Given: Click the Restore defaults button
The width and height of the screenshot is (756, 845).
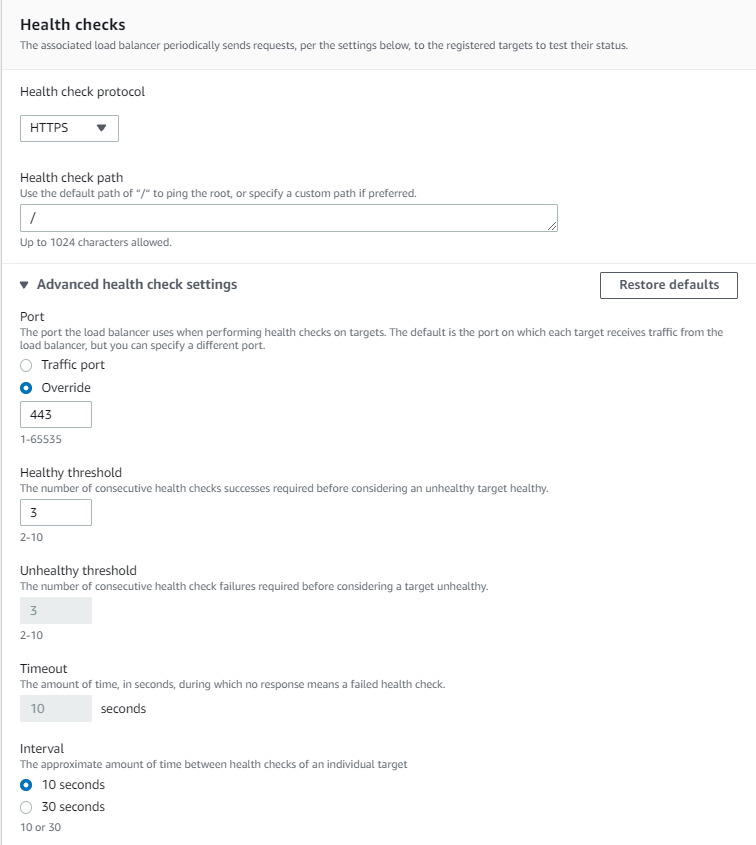Looking at the screenshot, I should click(669, 285).
